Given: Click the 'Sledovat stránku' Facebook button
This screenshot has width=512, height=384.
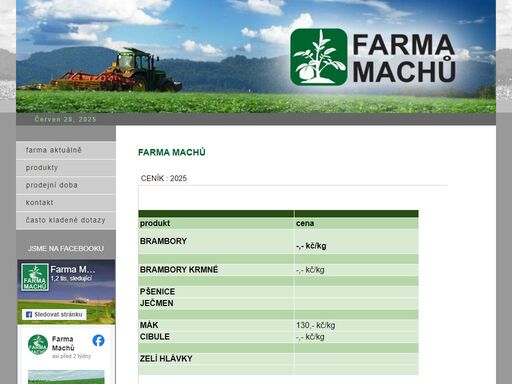Looking at the screenshot, I should (54, 314).
